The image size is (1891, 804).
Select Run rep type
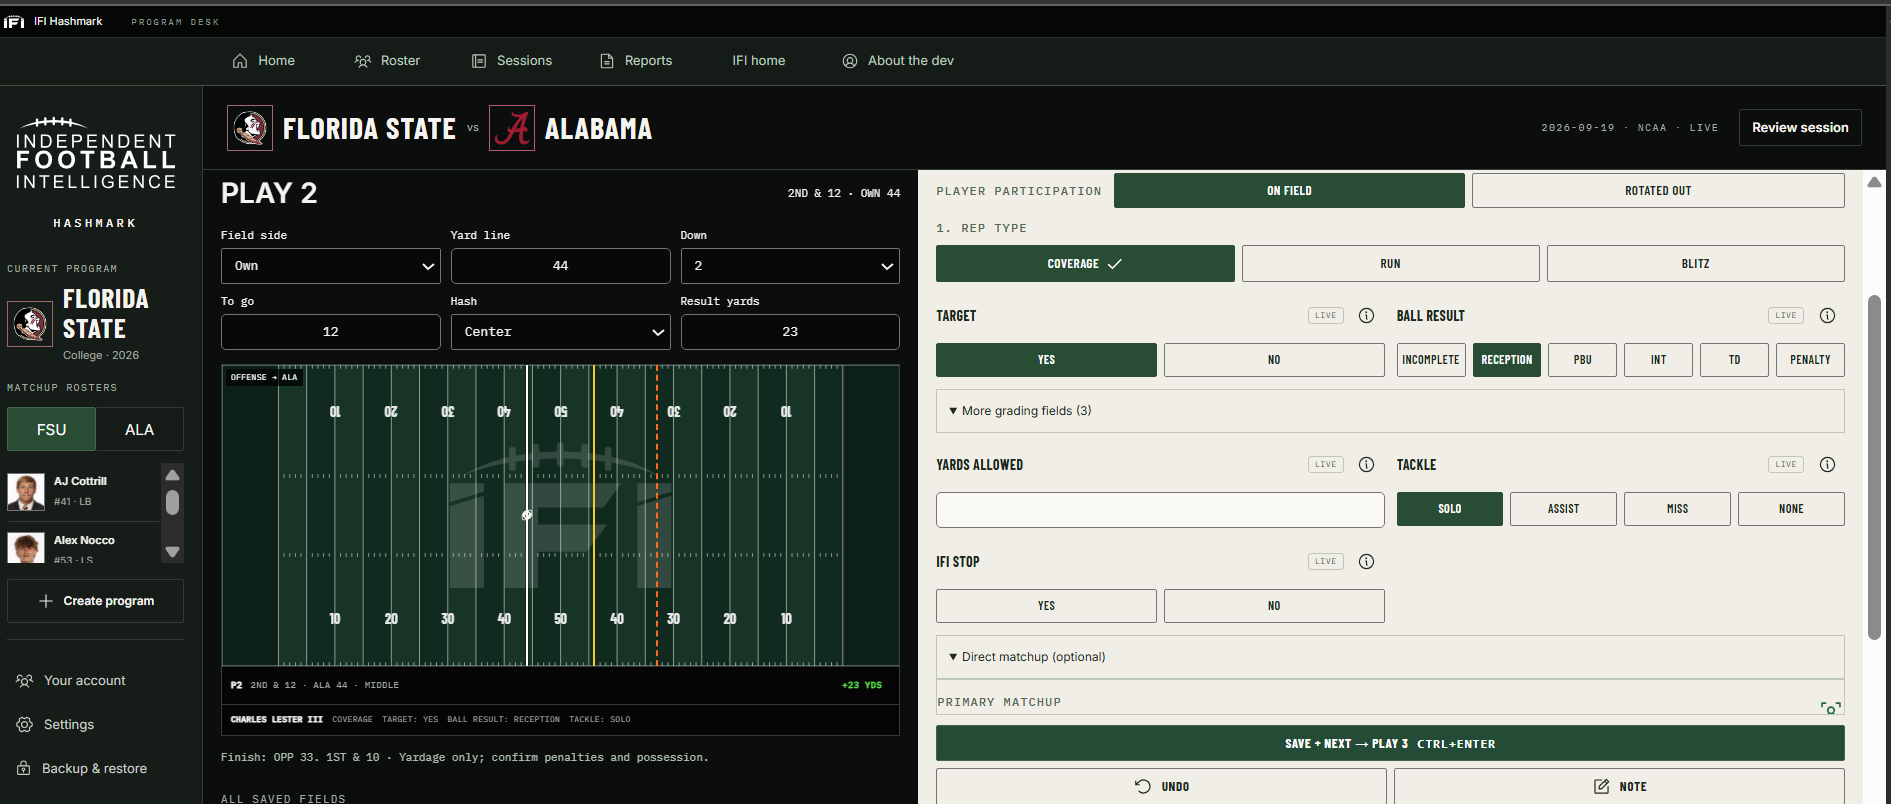1390,264
